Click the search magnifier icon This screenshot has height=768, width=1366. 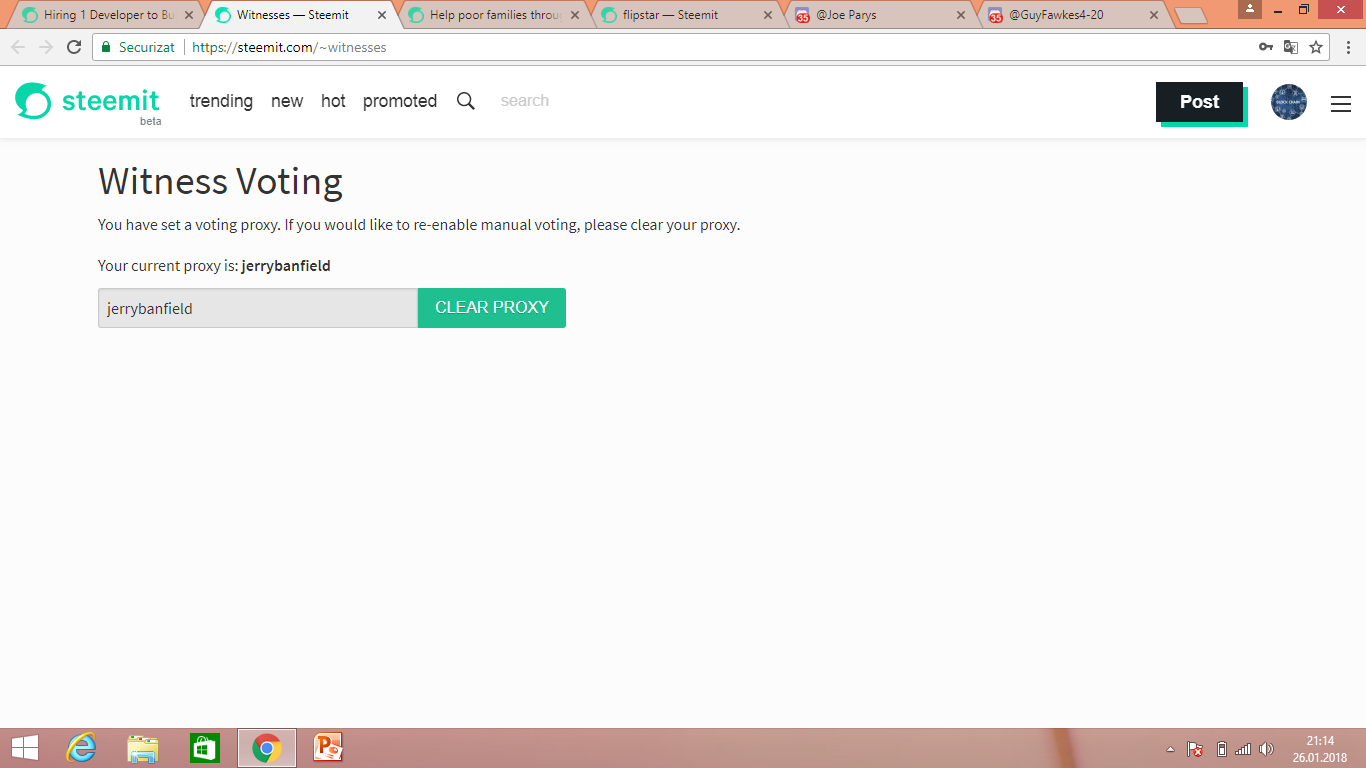point(466,101)
